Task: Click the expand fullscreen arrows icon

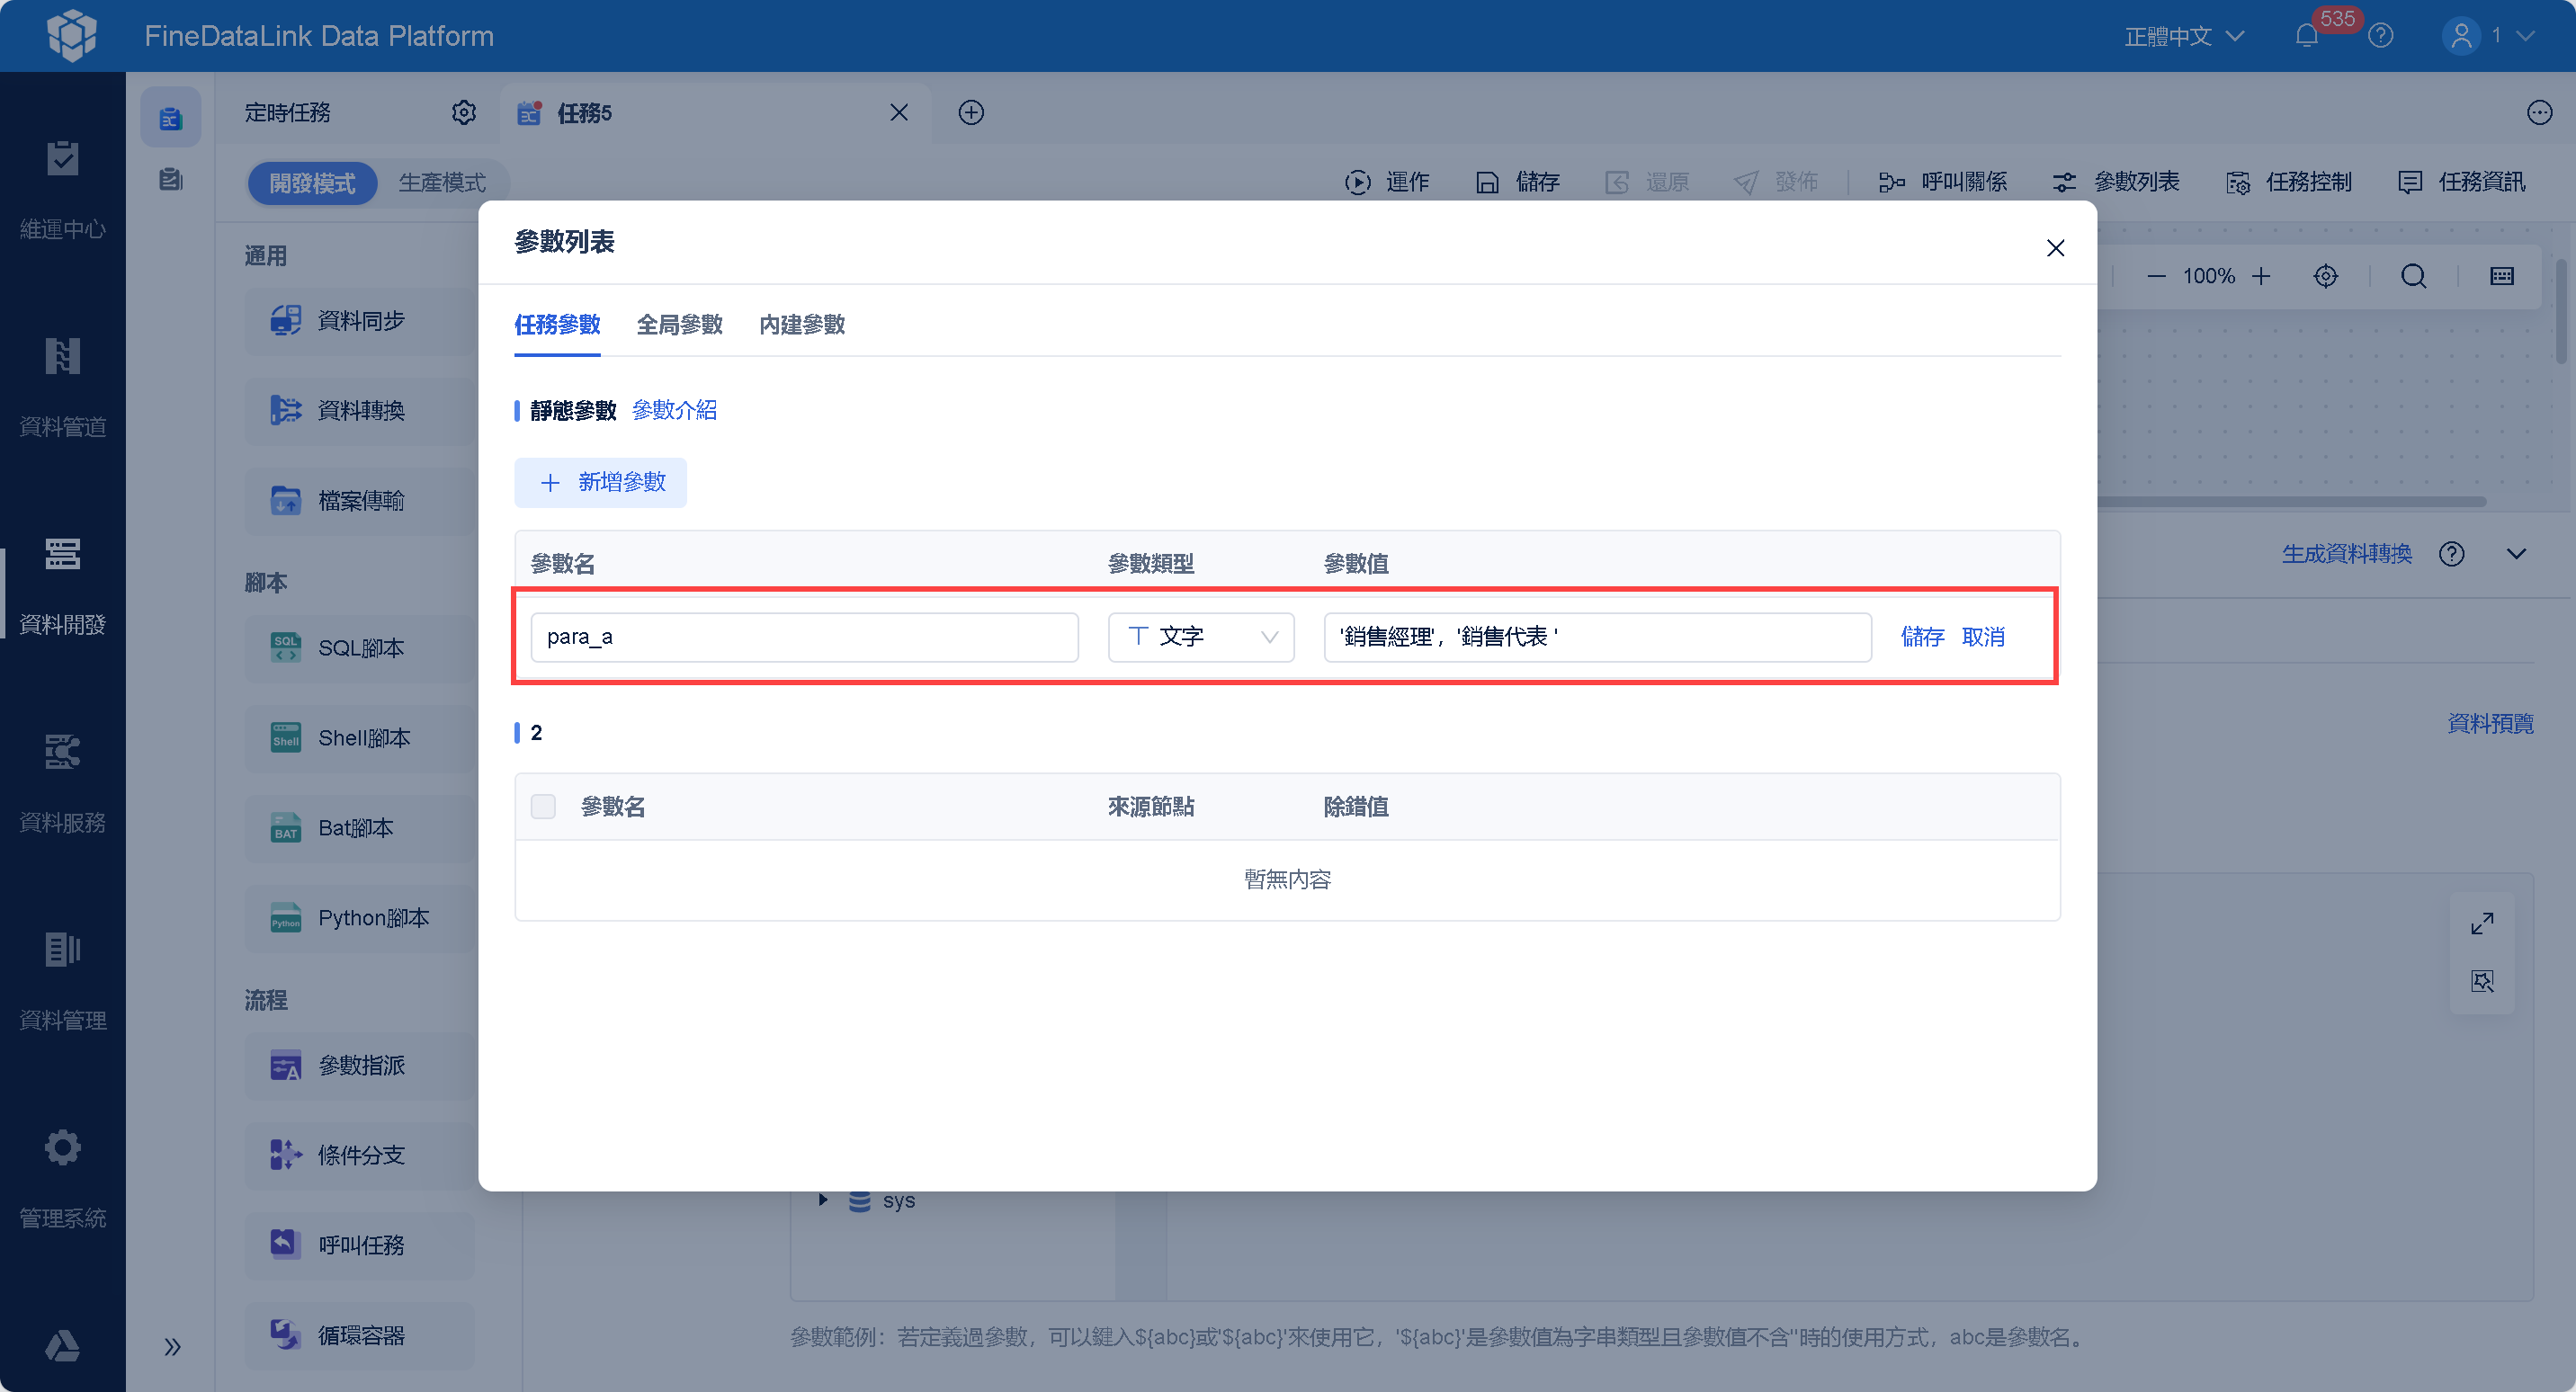Action: (x=2482, y=923)
